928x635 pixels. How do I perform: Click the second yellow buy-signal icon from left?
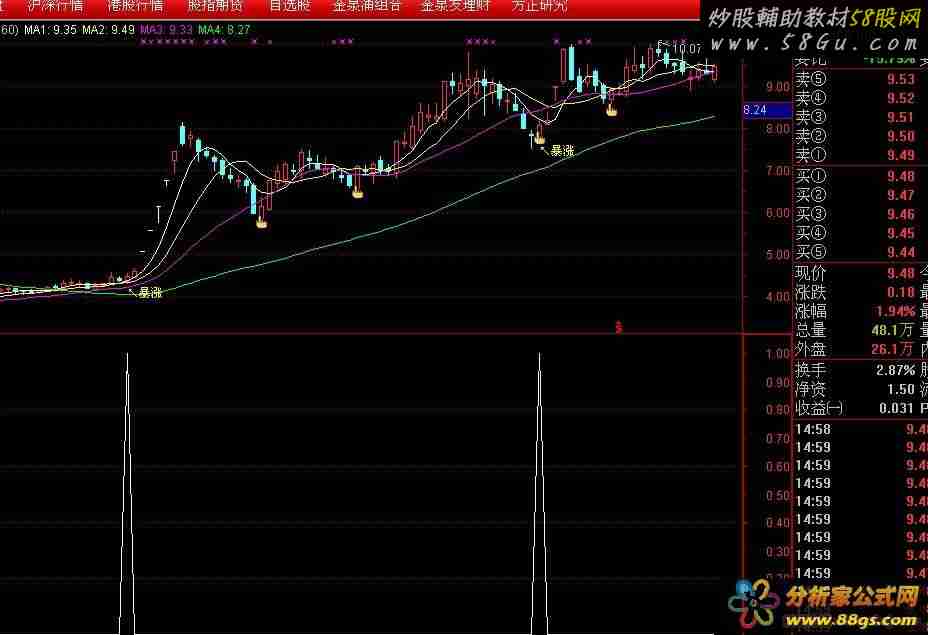tap(357, 192)
